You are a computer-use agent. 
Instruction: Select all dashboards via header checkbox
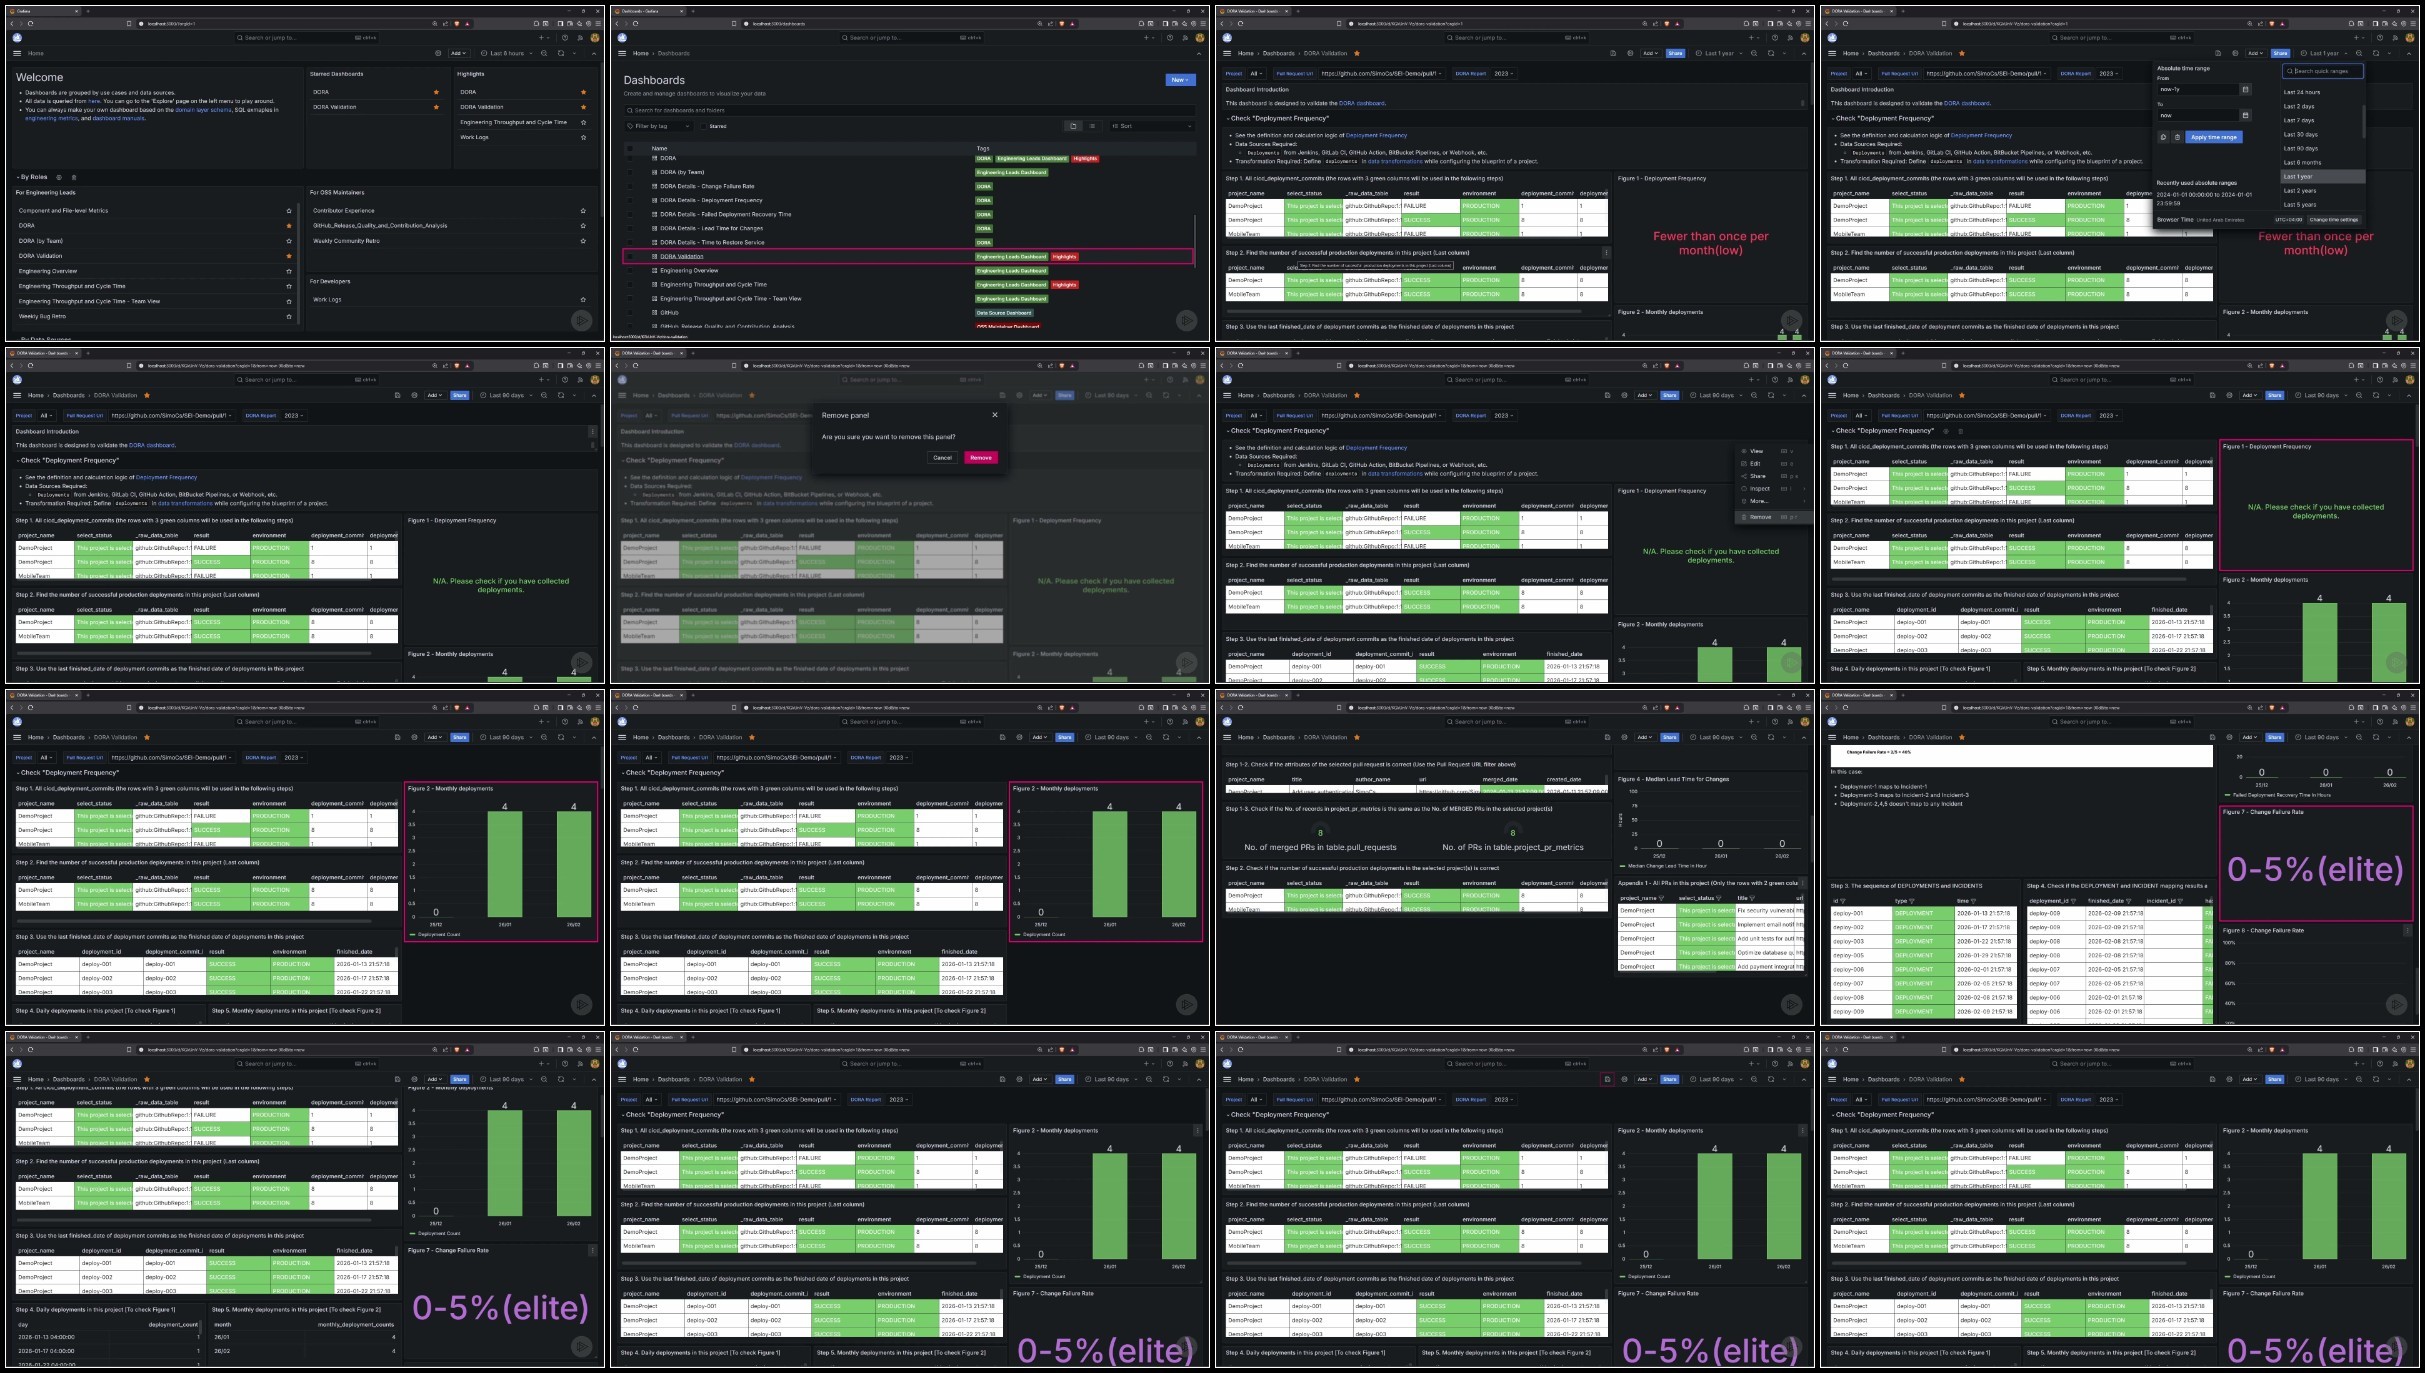(x=630, y=148)
